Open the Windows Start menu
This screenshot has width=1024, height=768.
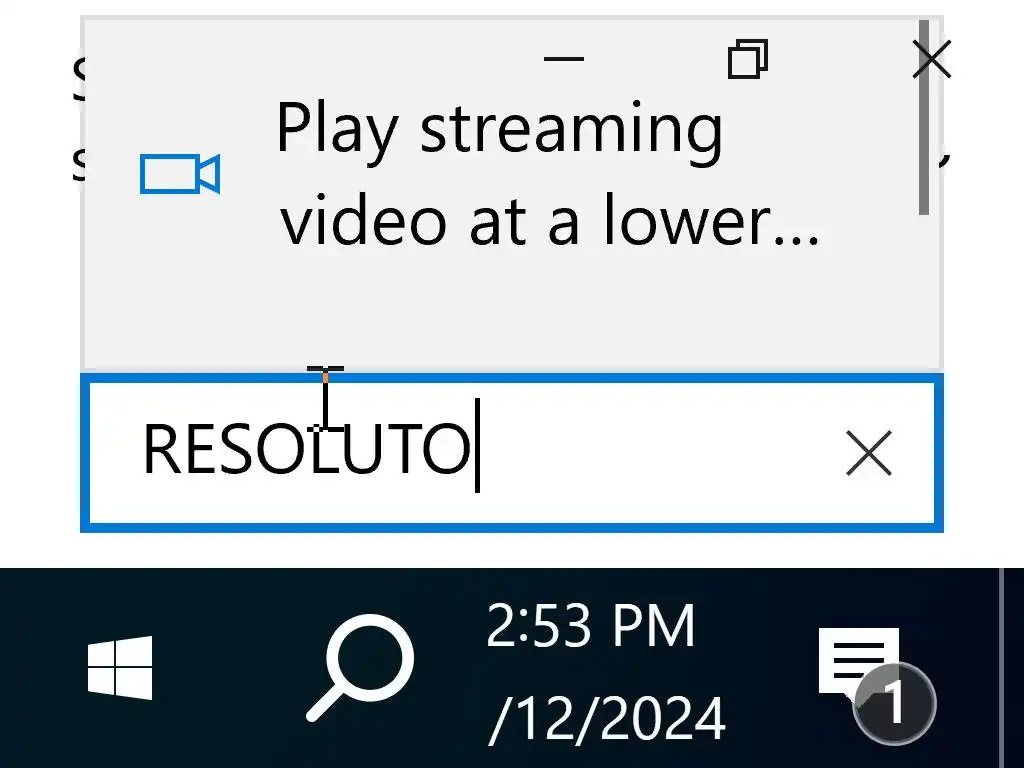pos(120,667)
